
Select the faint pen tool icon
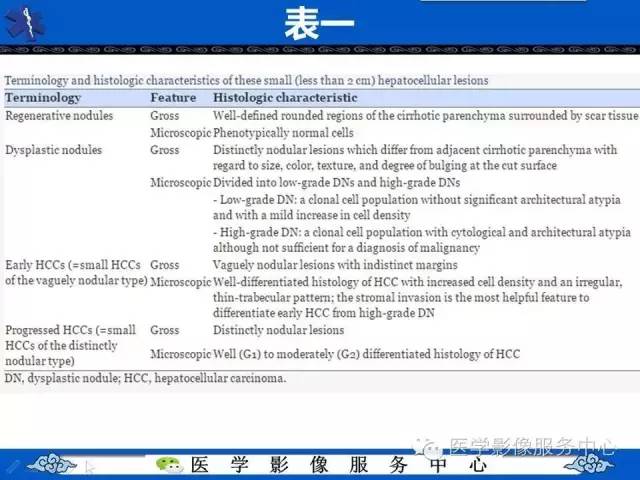pyautogui.click(x=12, y=467)
